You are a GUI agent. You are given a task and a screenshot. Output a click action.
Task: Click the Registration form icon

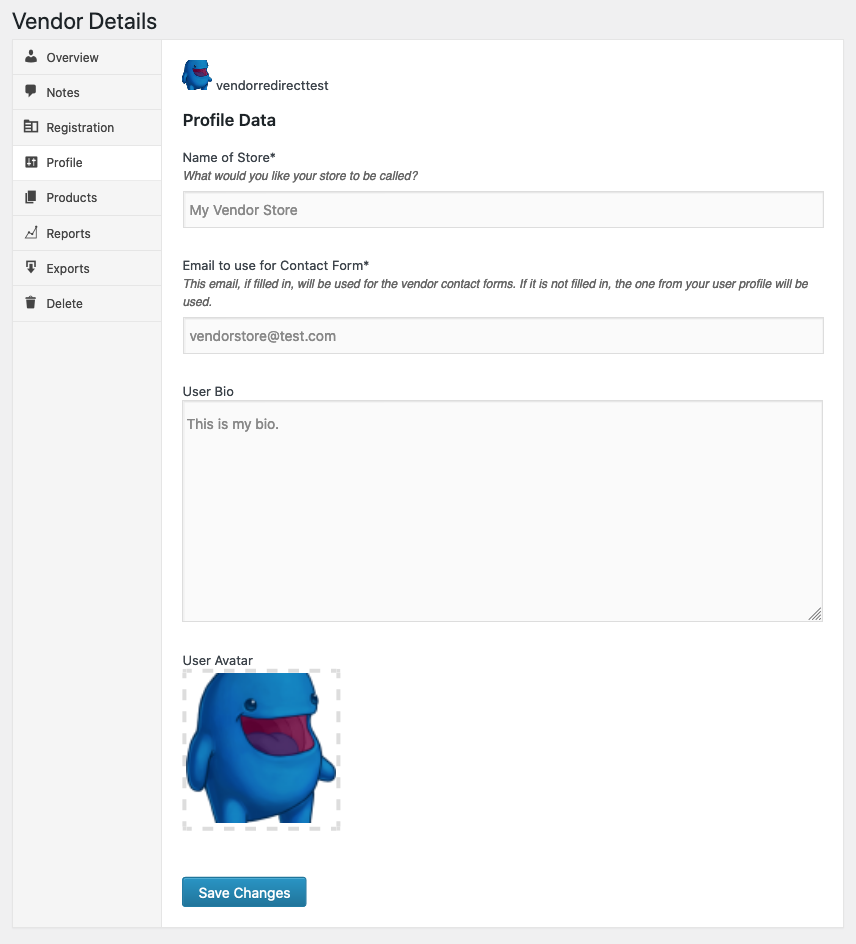point(31,127)
